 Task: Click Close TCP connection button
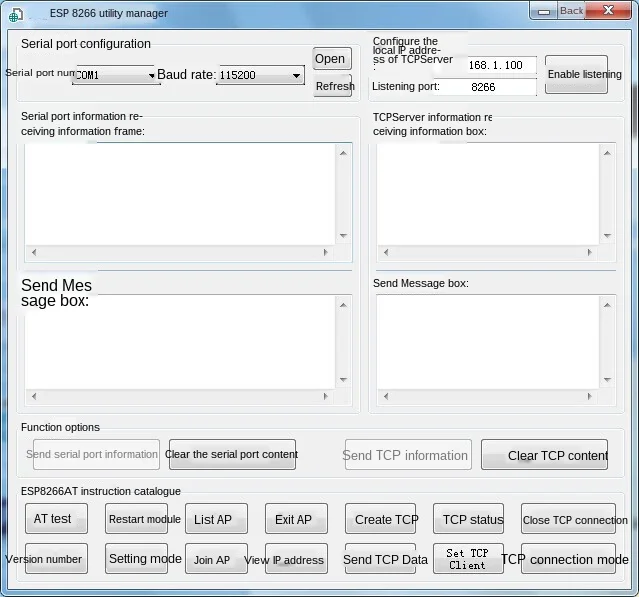pos(568,519)
